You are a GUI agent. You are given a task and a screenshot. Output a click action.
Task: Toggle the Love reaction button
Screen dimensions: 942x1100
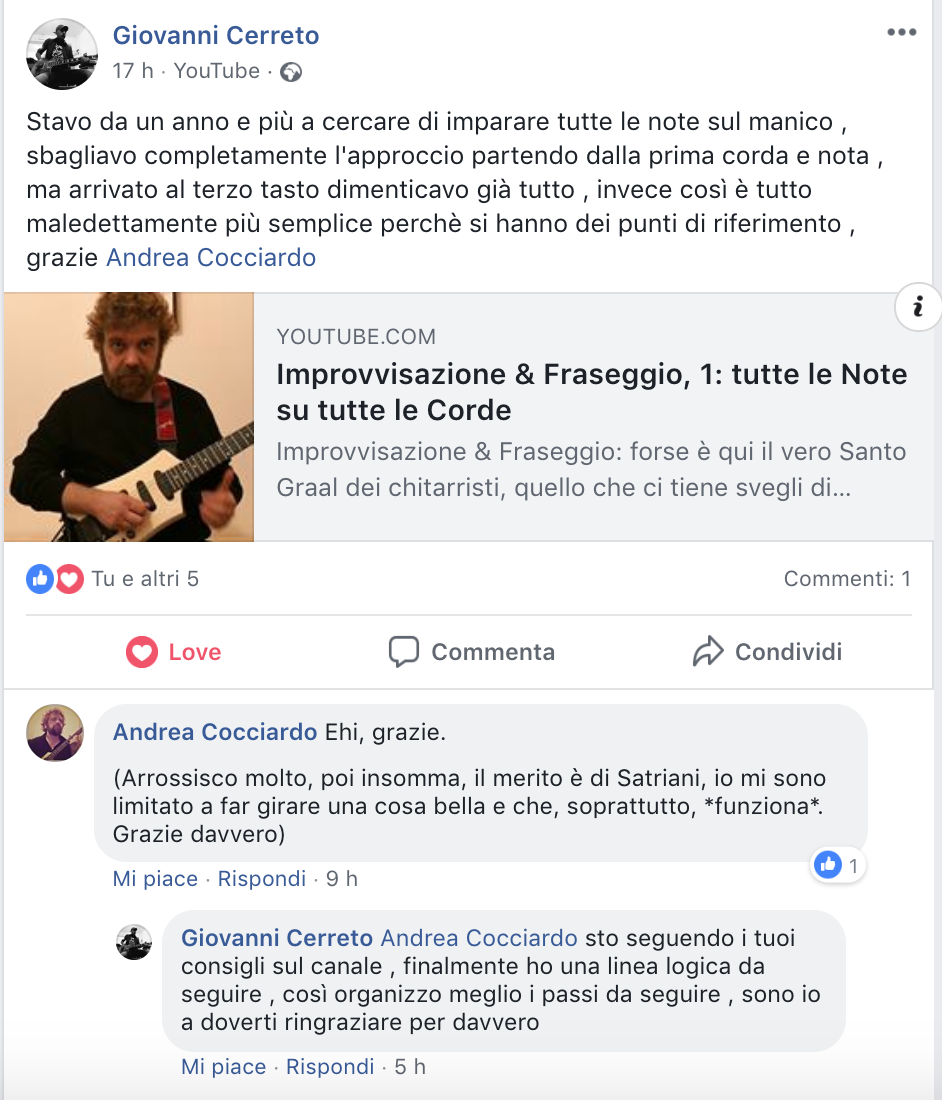coord(173,652)
